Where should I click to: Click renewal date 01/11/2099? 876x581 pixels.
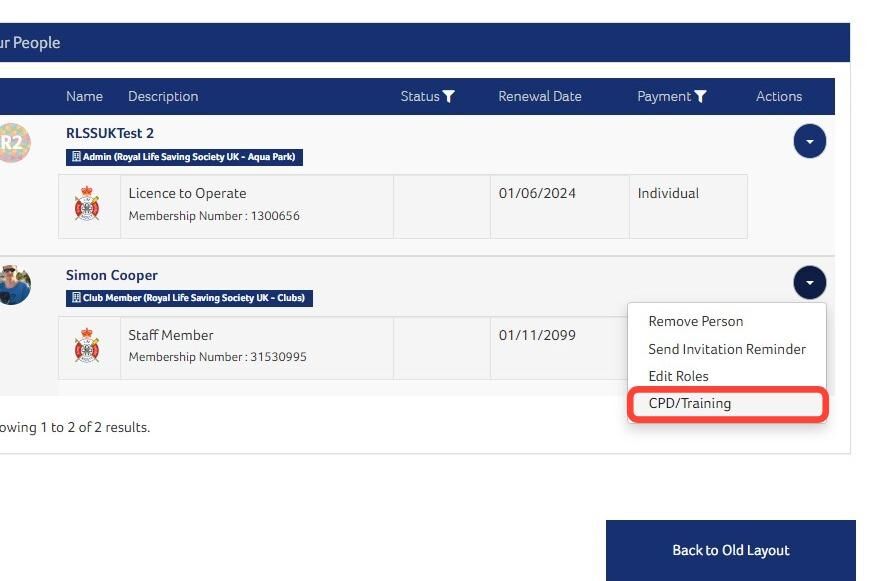[x=537, y=335]
